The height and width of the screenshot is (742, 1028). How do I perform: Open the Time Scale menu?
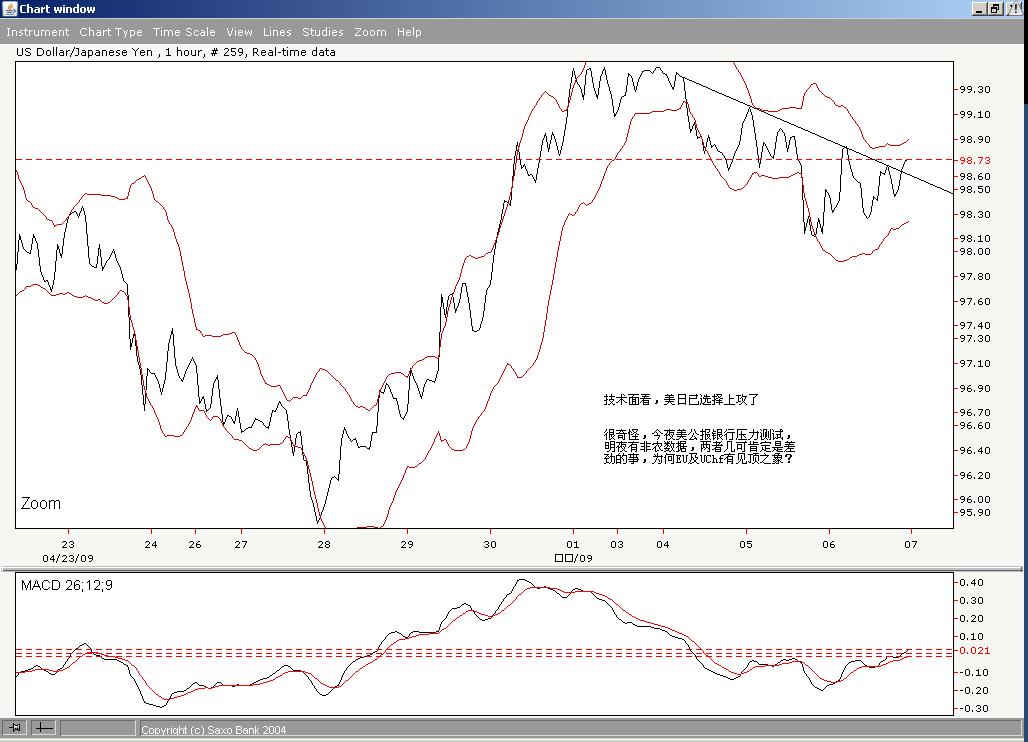184,32
